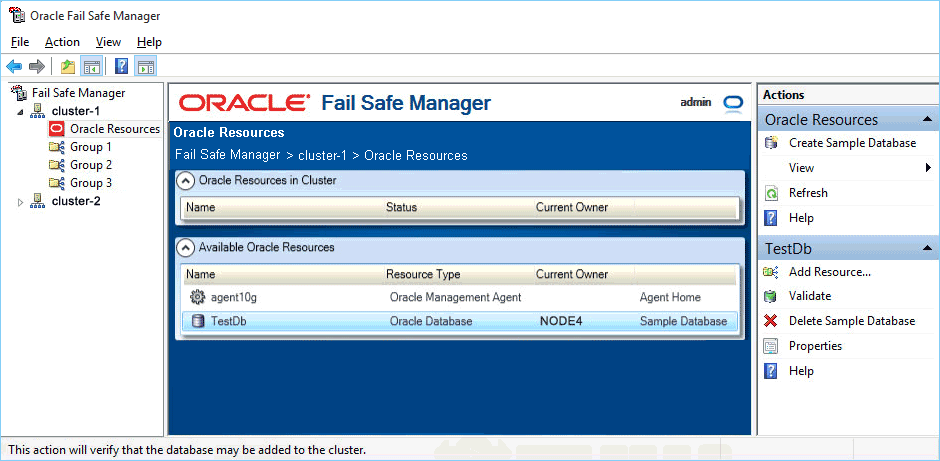Click the green Refresh icon in Actions
This screenshot has height=461, width=940.
tap(771, 193)
